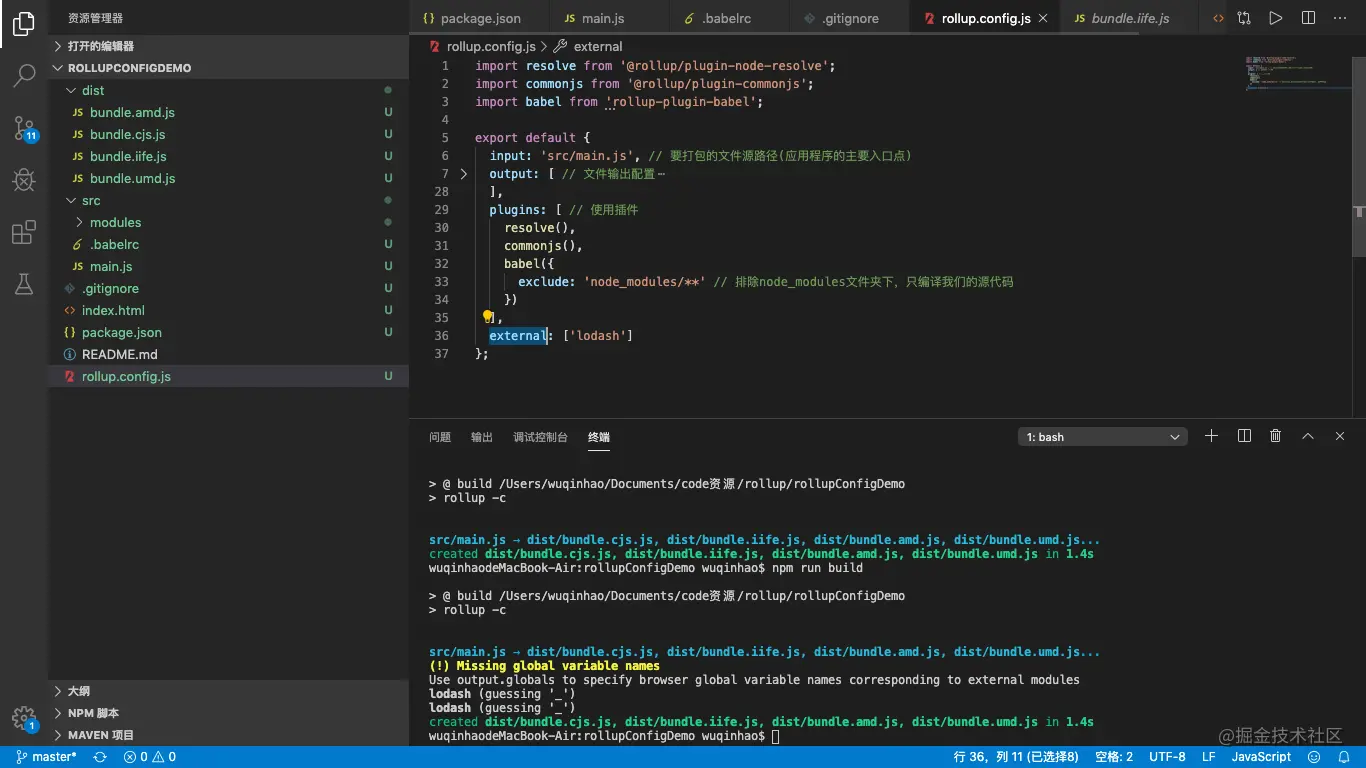Image resolution: width=1366 pixels, height=768 pixels.
Task: Open Source Control view with 11 changes
Action: 24,127
